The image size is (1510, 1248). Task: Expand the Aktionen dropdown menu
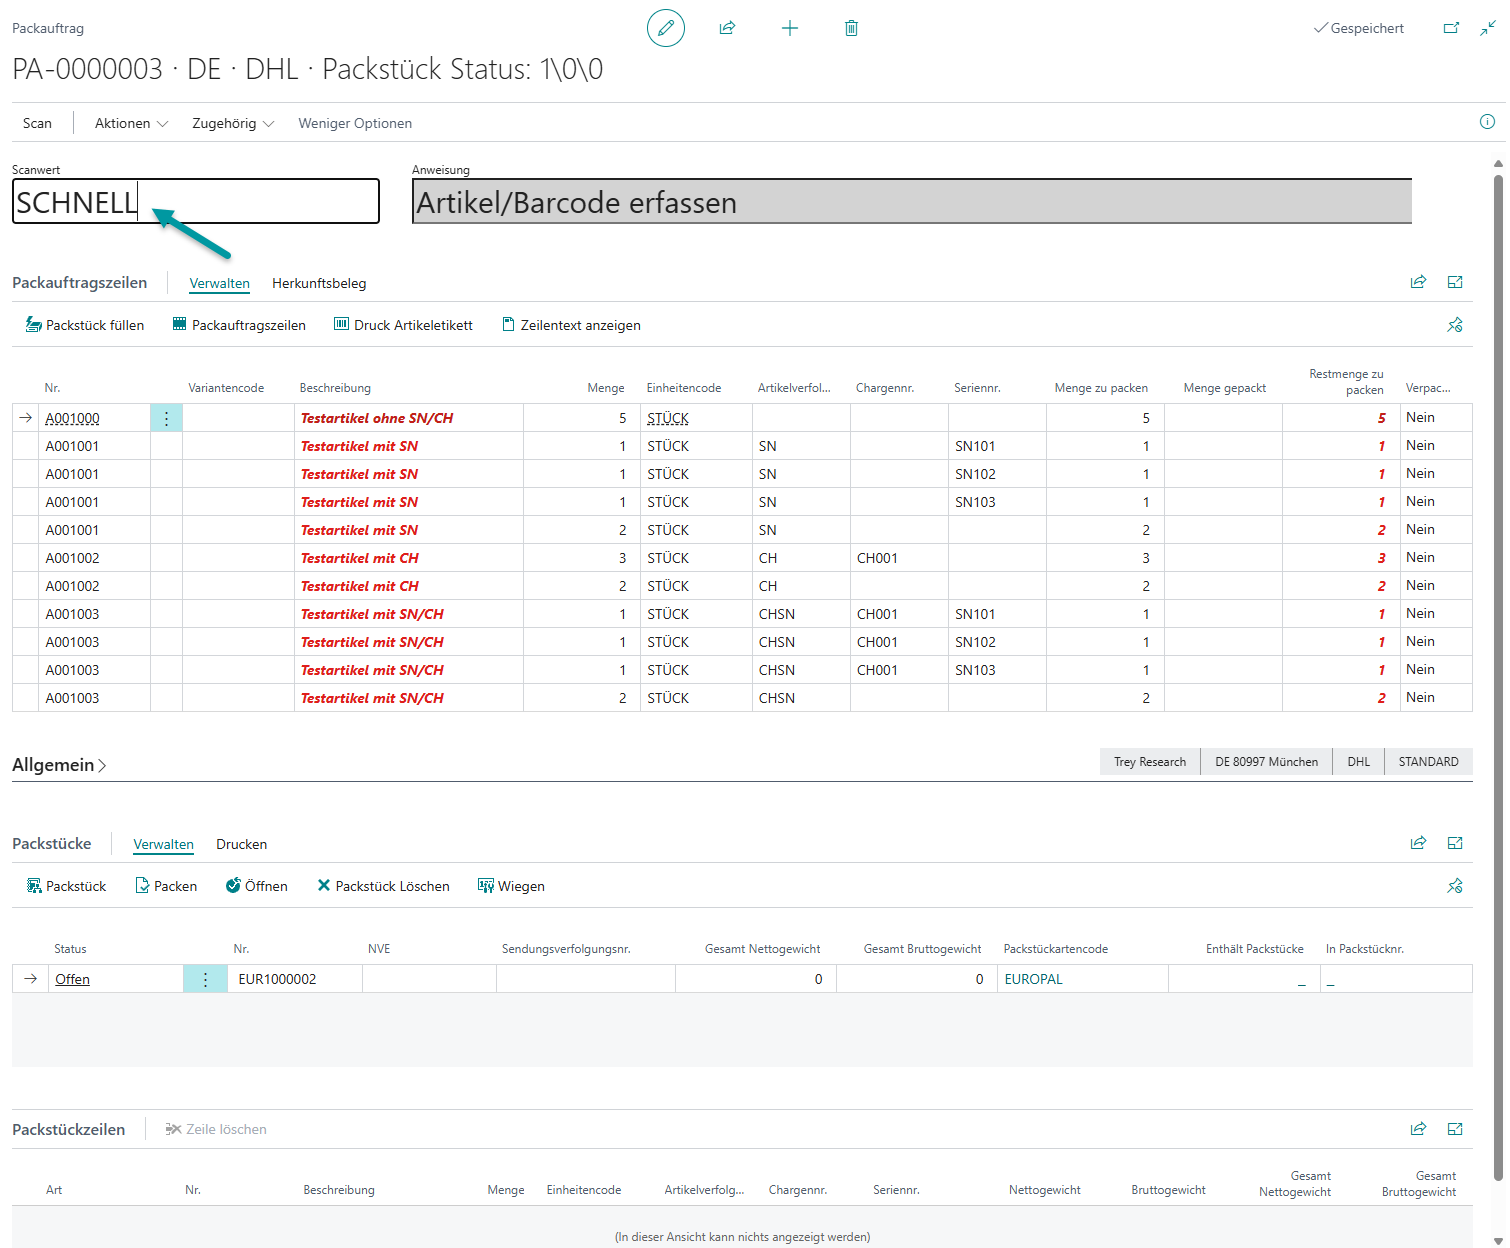pyautogui.click(x=131, y=123)
